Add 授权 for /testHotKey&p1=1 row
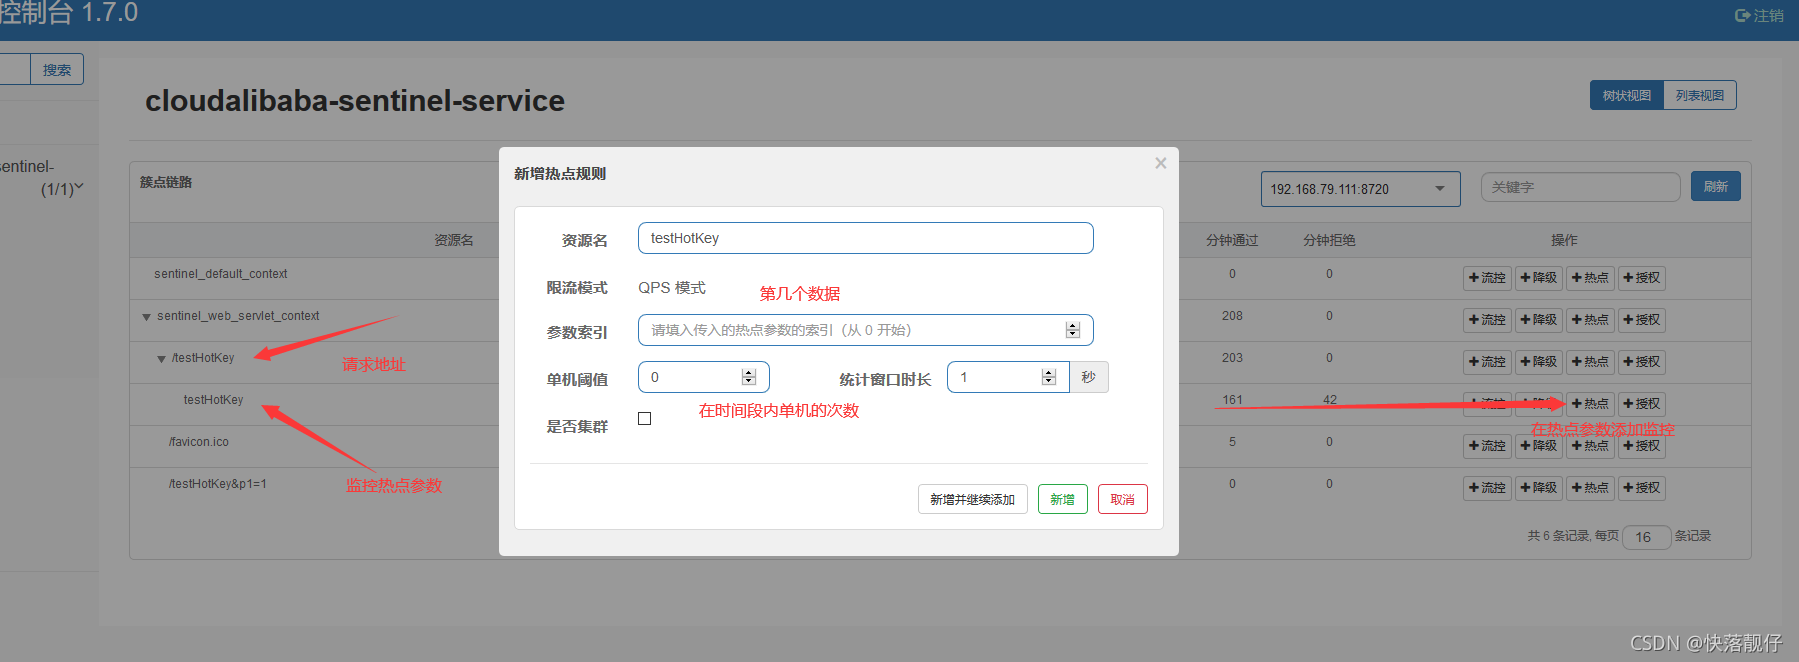1799x662 pixels. click(x=1641, y=488)
